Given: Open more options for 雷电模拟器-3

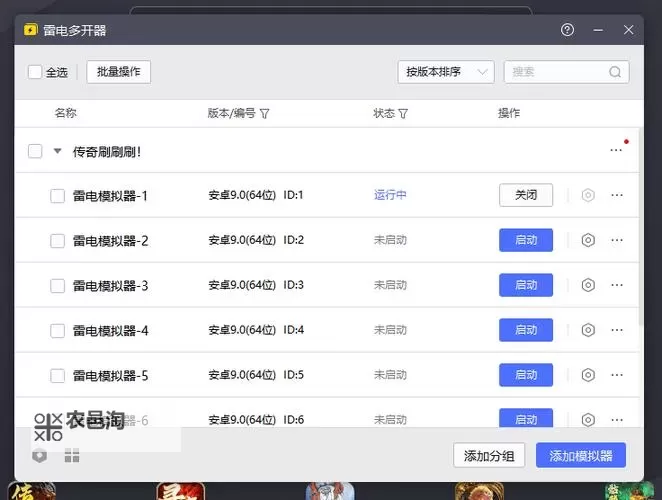Looking at the screenshot, I should 616,285.
